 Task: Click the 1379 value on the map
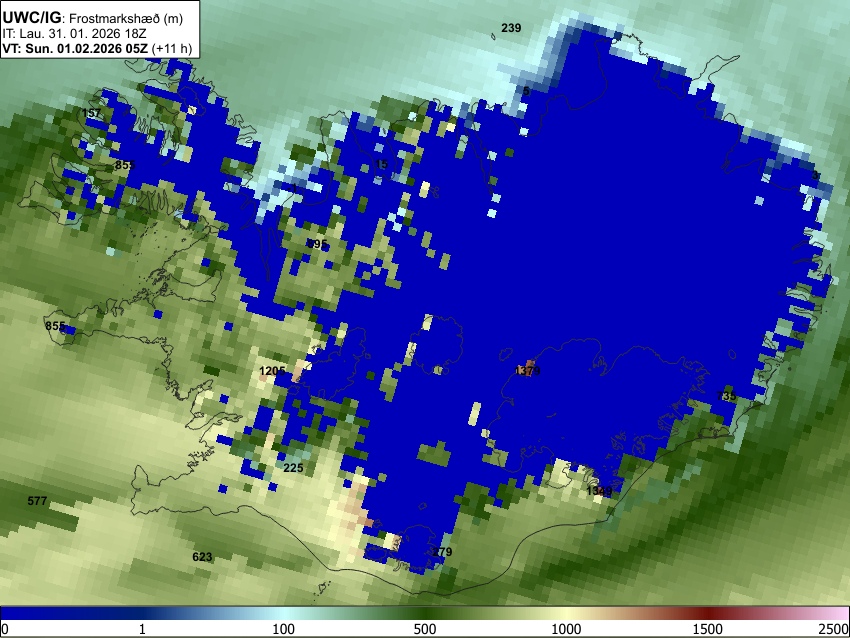coord(527,371)
